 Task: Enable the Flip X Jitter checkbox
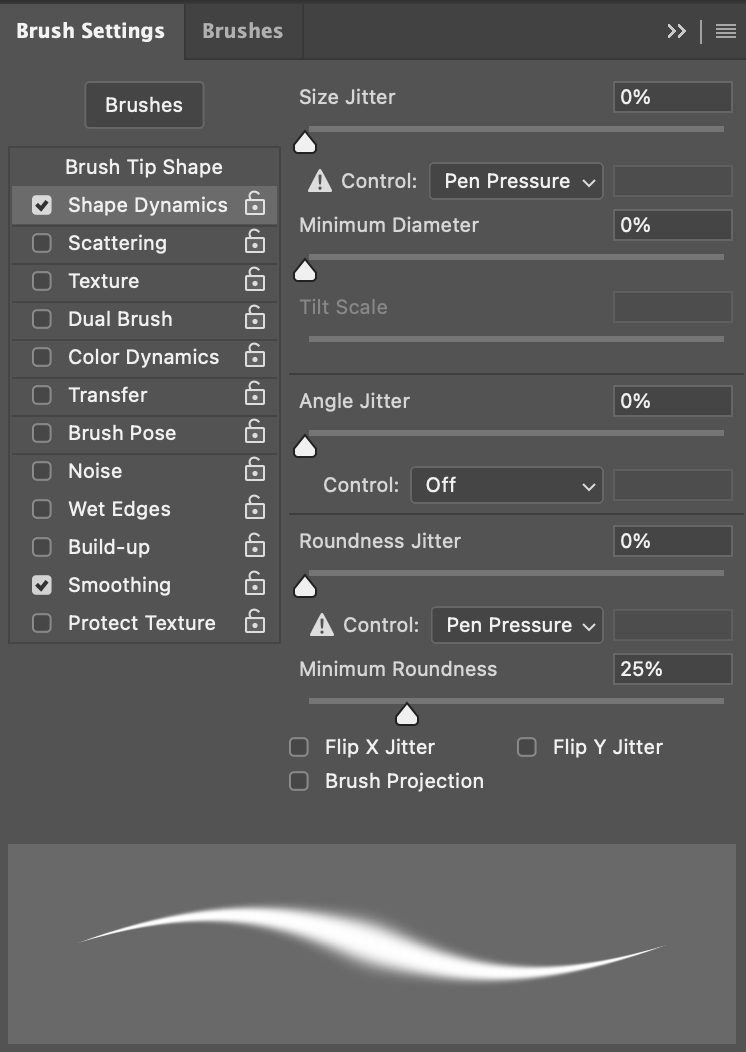point(298,747)
